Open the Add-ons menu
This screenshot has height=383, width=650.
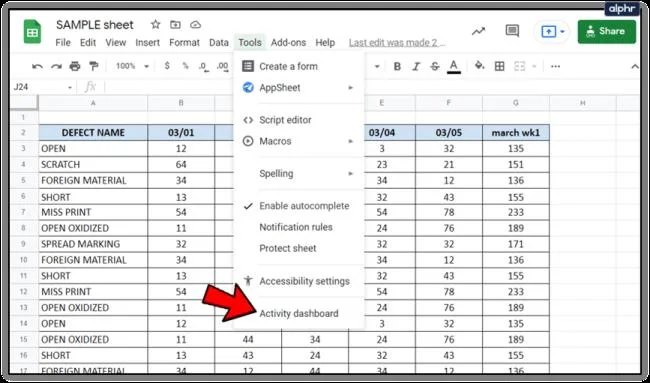[x=289, y=43]
